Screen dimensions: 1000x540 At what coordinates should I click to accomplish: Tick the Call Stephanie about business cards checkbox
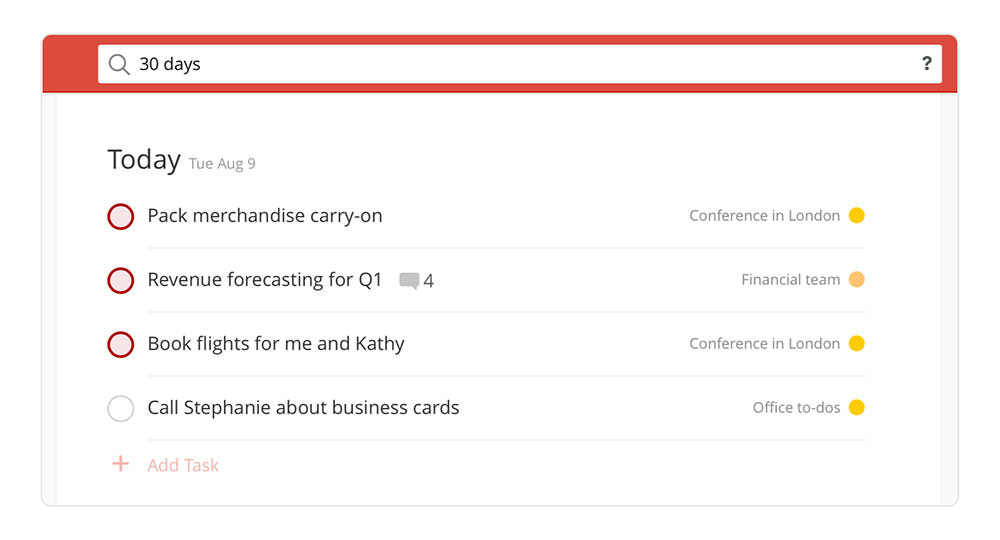(121, 408)
